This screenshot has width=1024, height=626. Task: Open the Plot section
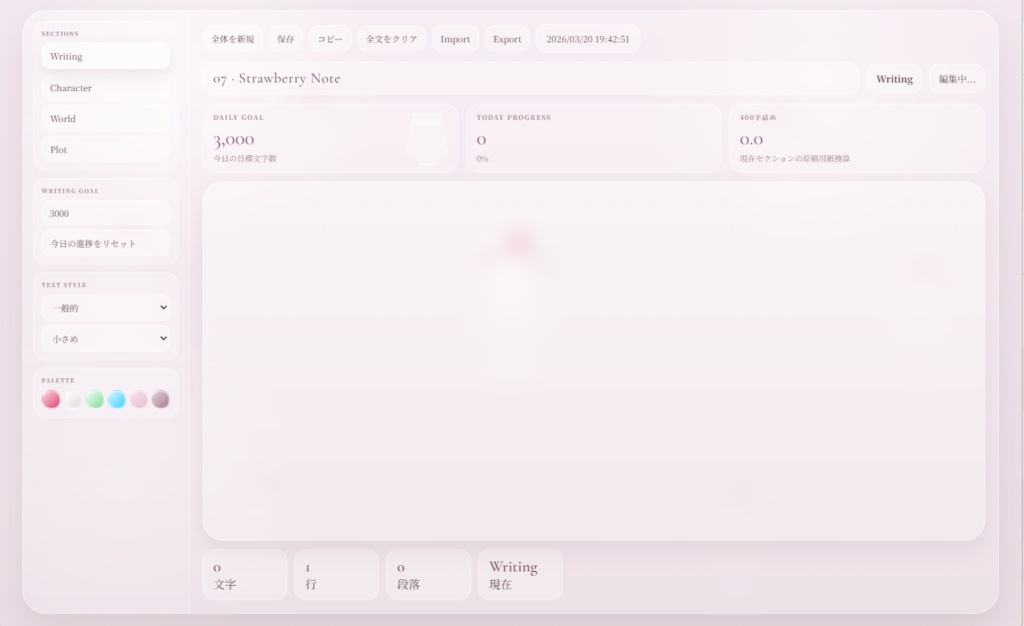(105, 149)
